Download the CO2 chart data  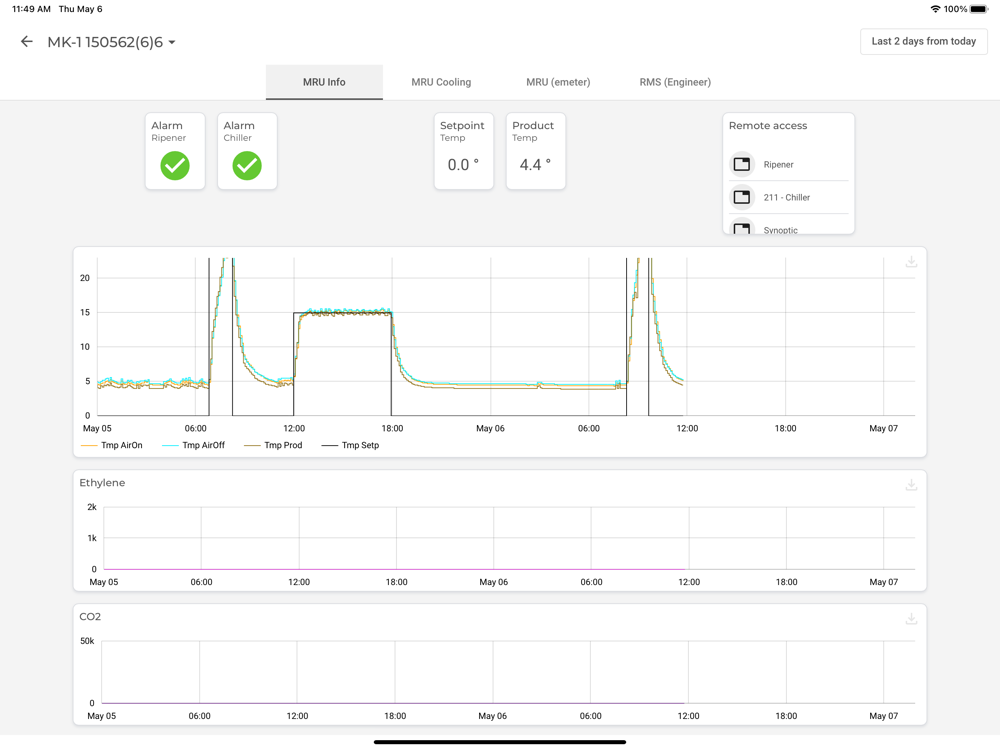tap(911, 619)
